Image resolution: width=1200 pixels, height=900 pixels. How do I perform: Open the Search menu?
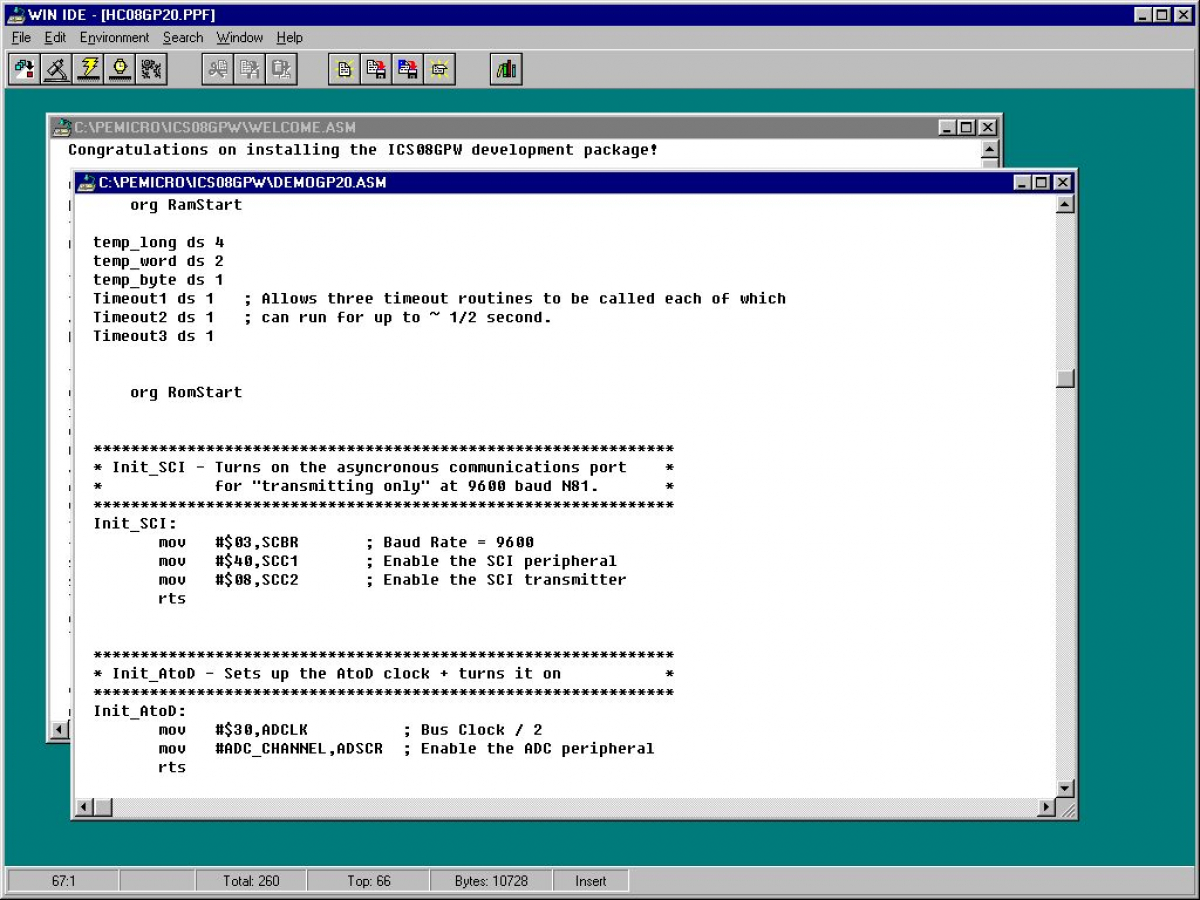click(x=182, y=37)
